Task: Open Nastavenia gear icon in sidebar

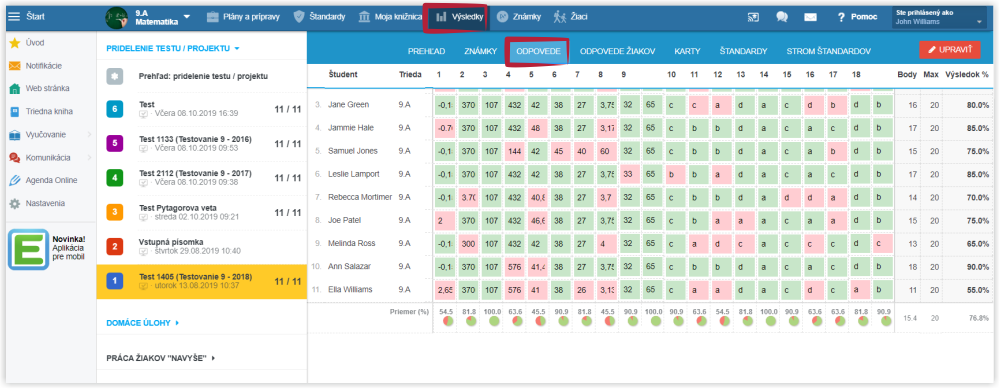Action: (x=14, y=203)
